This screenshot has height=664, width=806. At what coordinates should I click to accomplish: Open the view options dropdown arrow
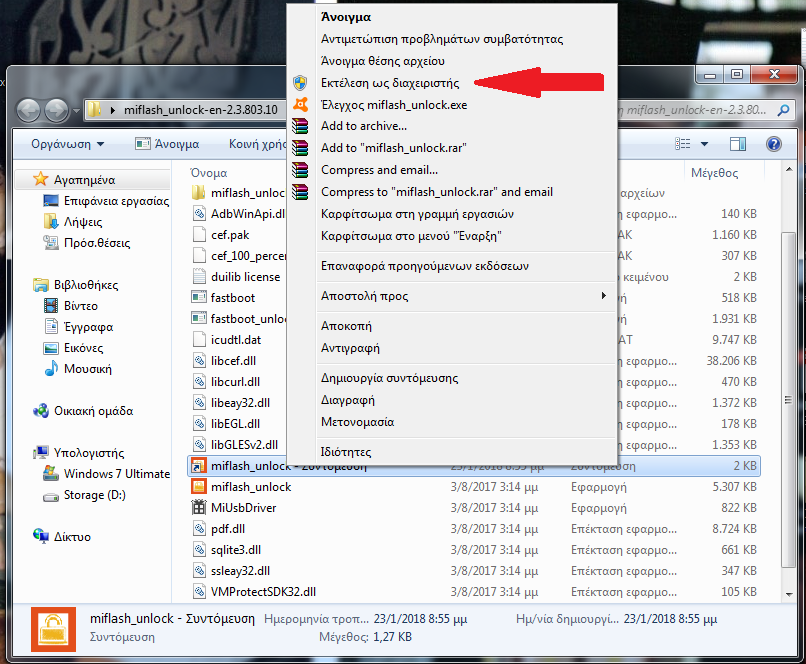pos(704,144)
